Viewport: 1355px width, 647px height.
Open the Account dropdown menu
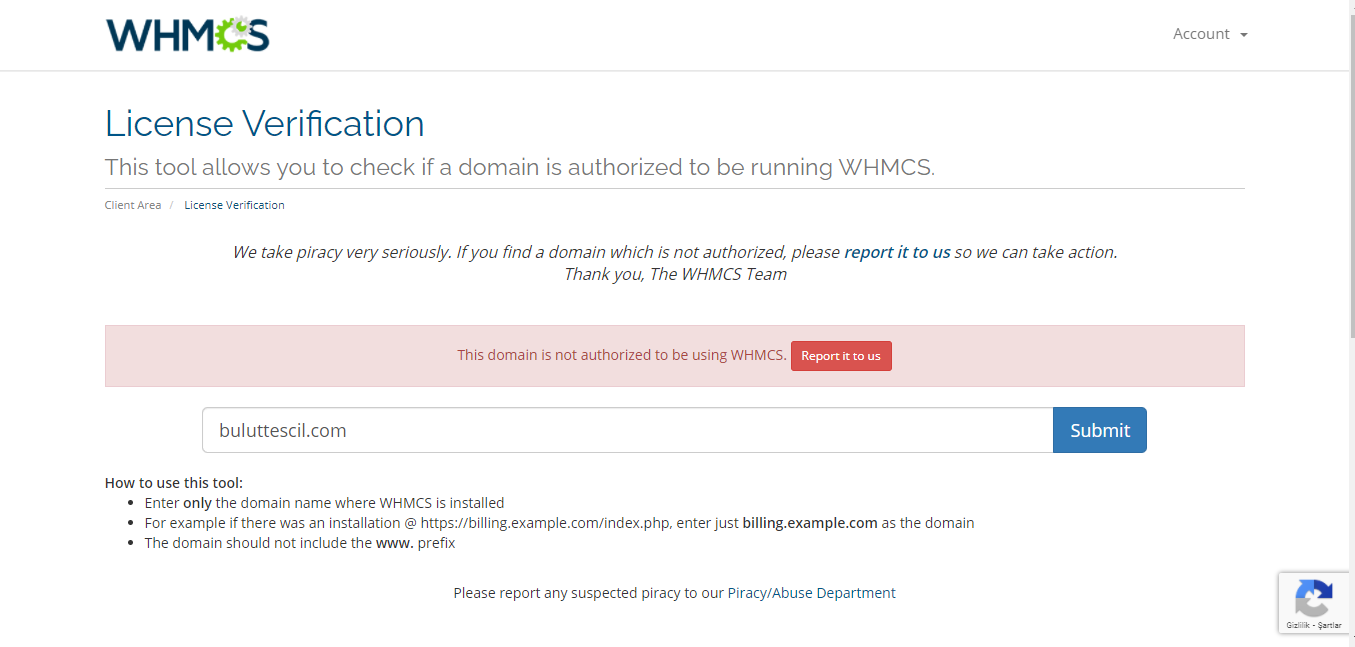1210,34
